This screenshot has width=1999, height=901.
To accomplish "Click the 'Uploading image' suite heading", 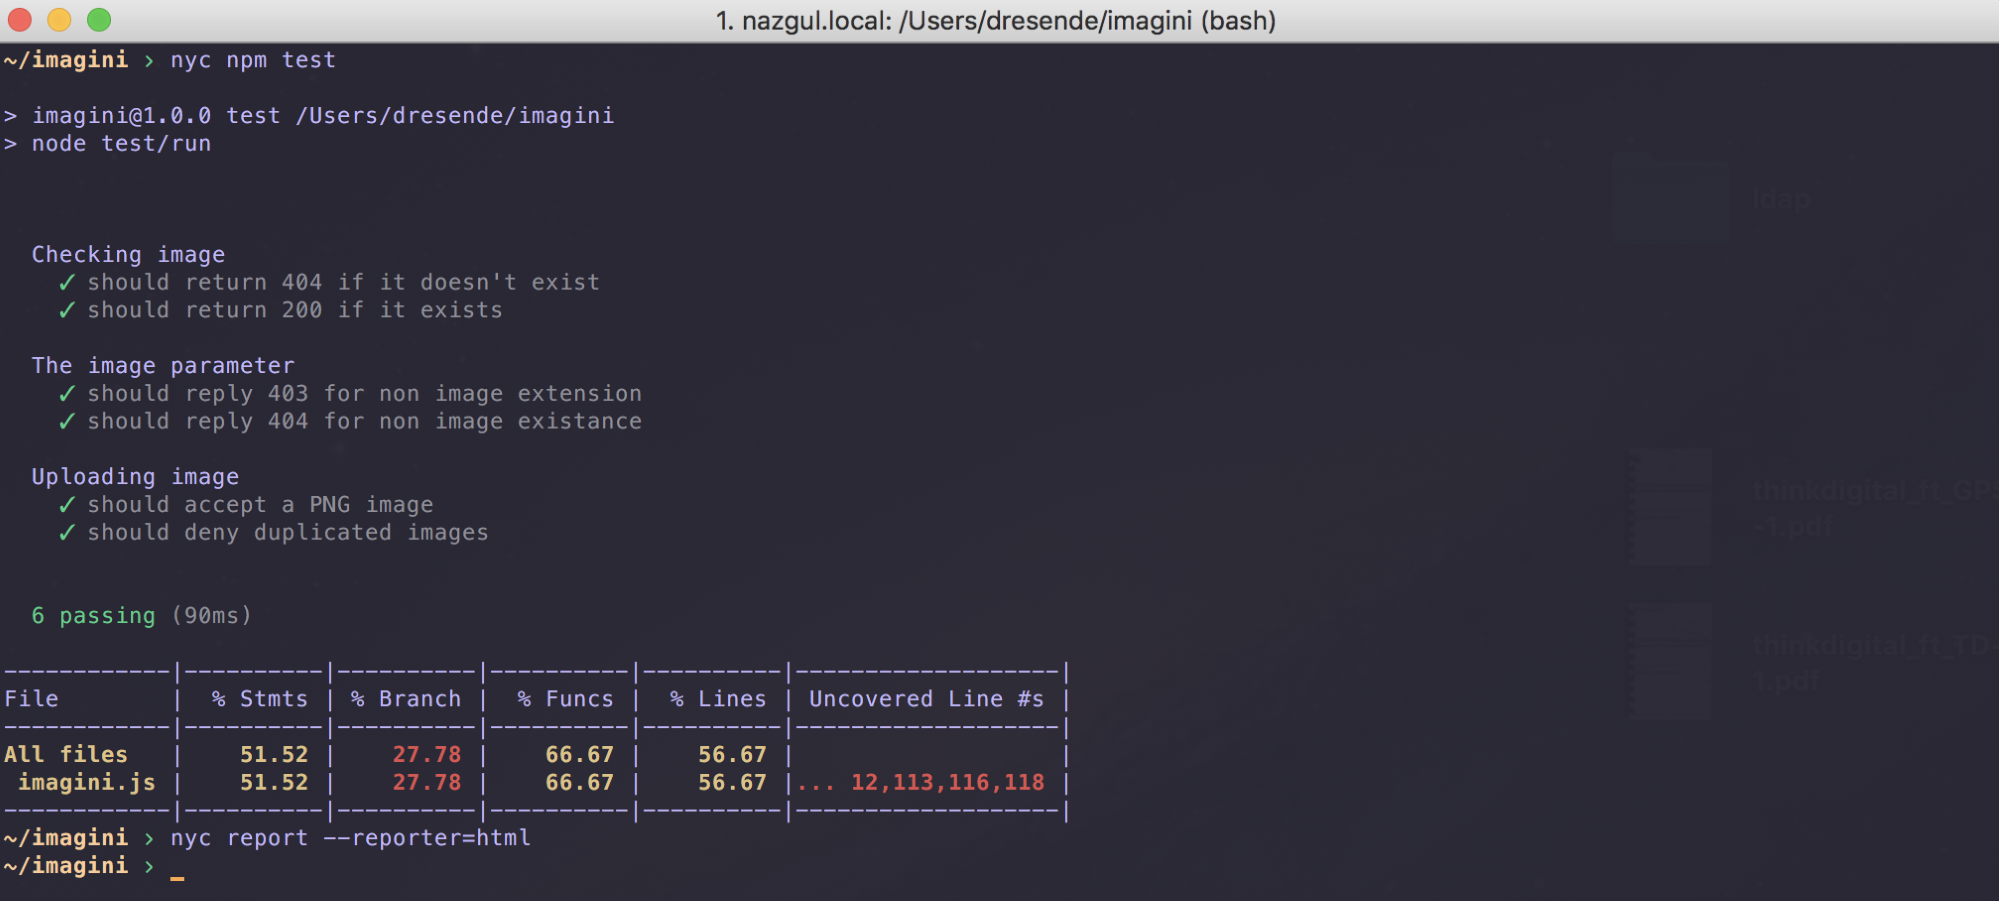I will tap(135, 477).
